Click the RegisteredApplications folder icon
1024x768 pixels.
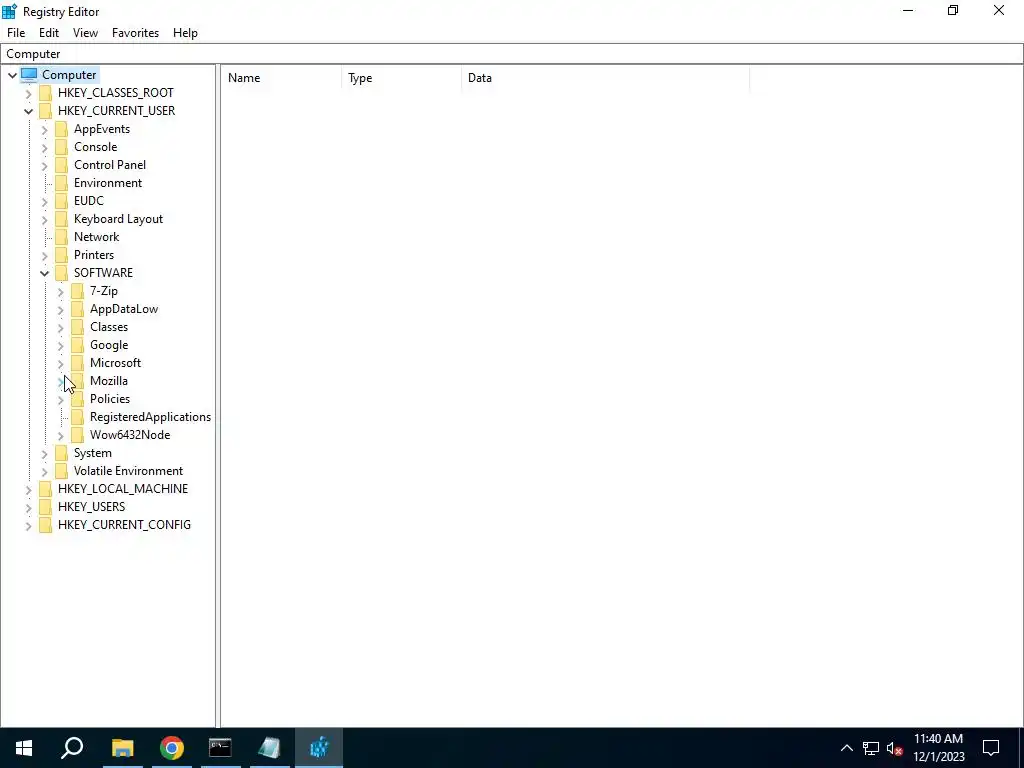(78, 417)
